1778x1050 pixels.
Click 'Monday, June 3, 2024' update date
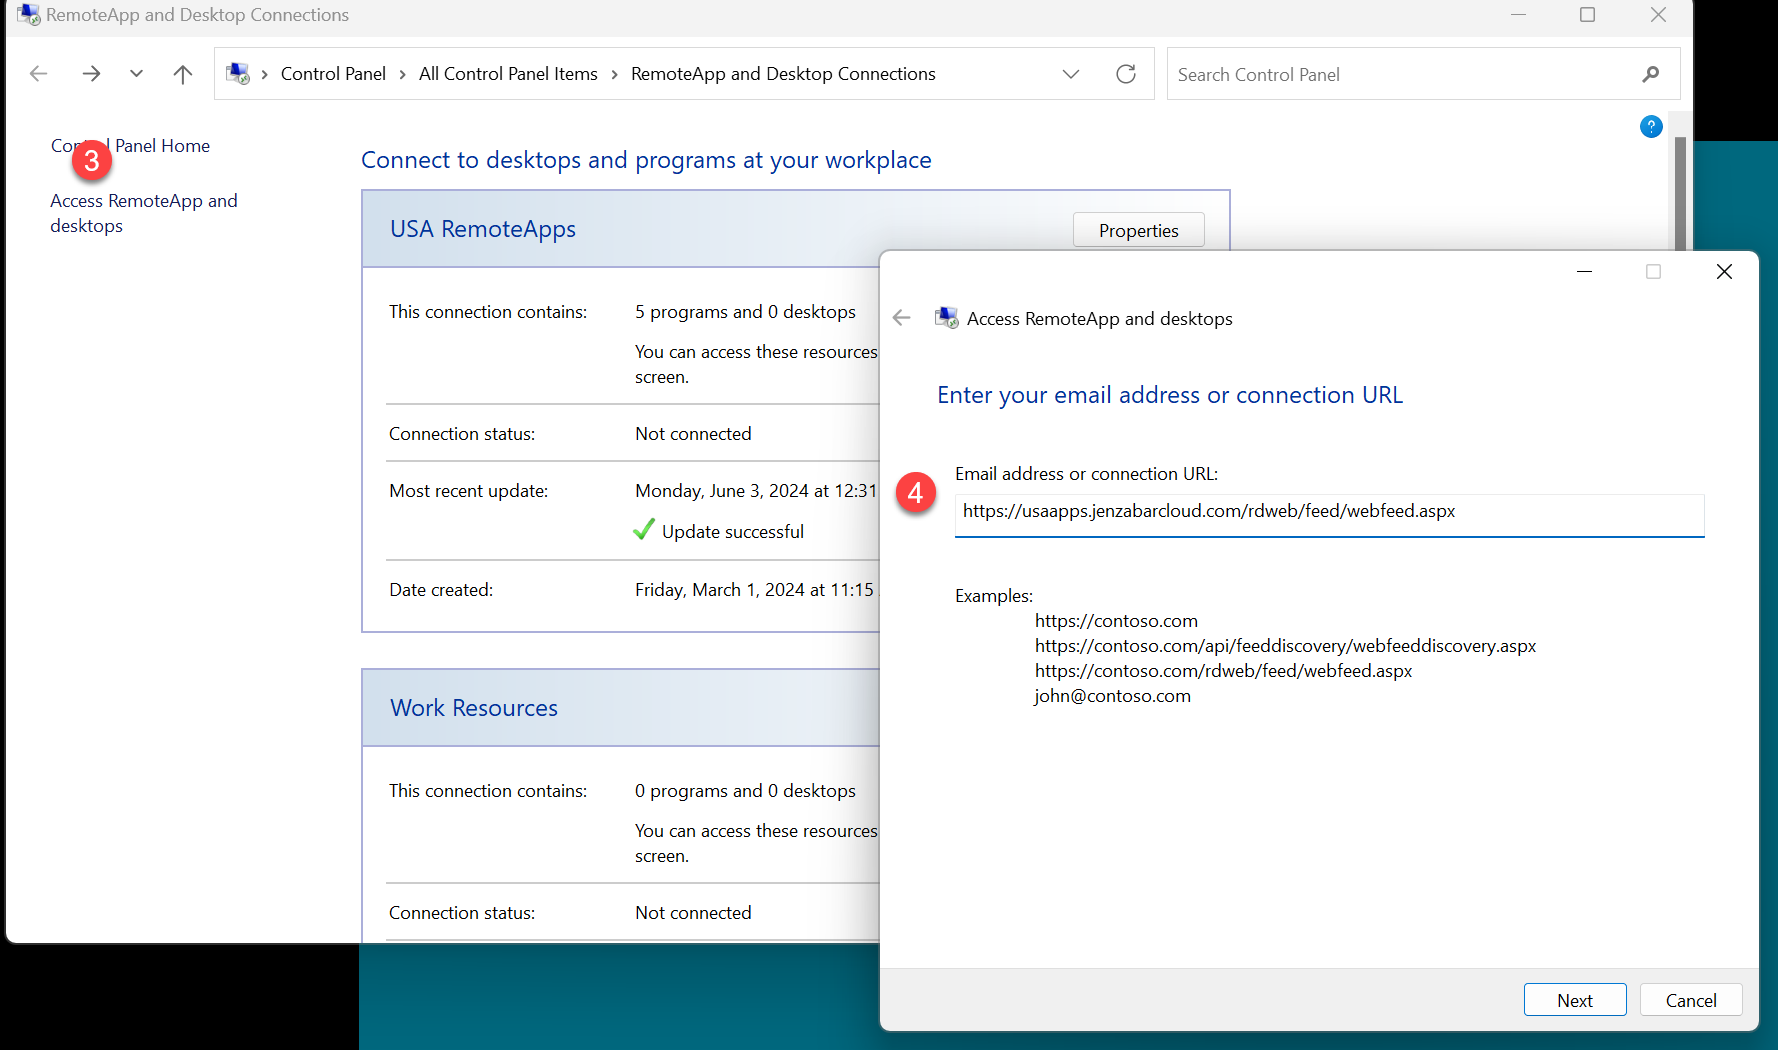(x=756, y=491)
